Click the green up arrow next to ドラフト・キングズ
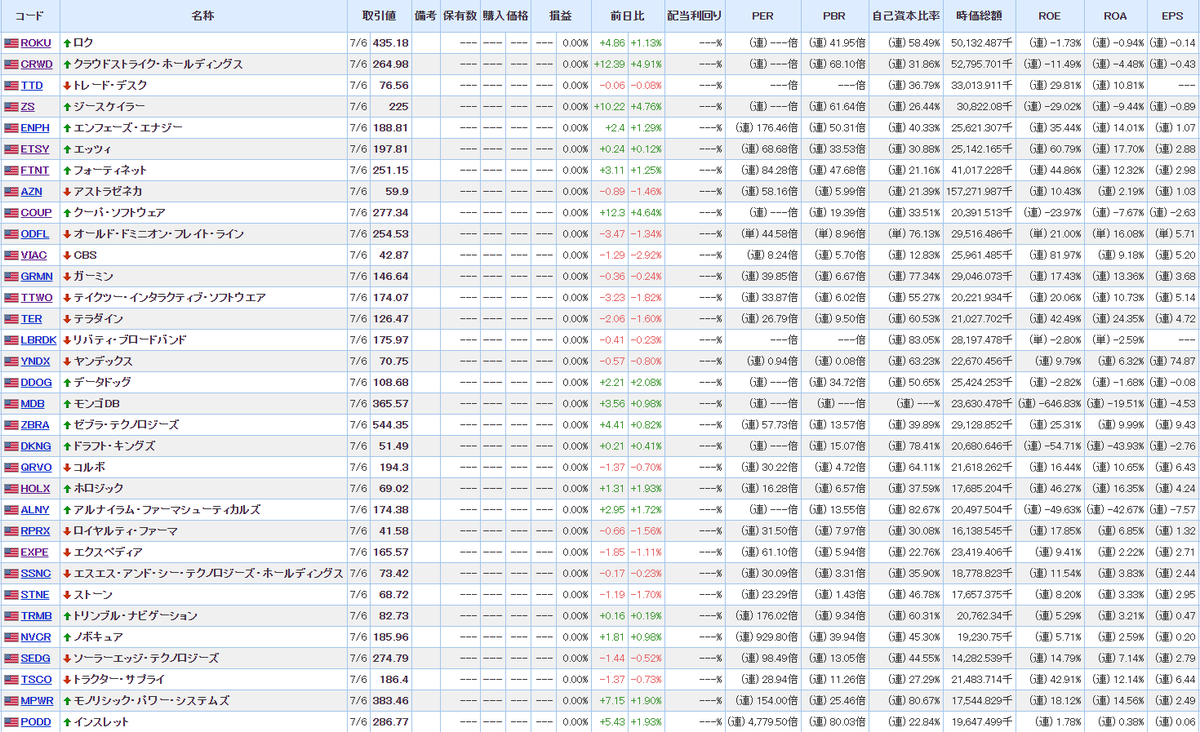The image size is (1200, 732). [x=67, y=446]
